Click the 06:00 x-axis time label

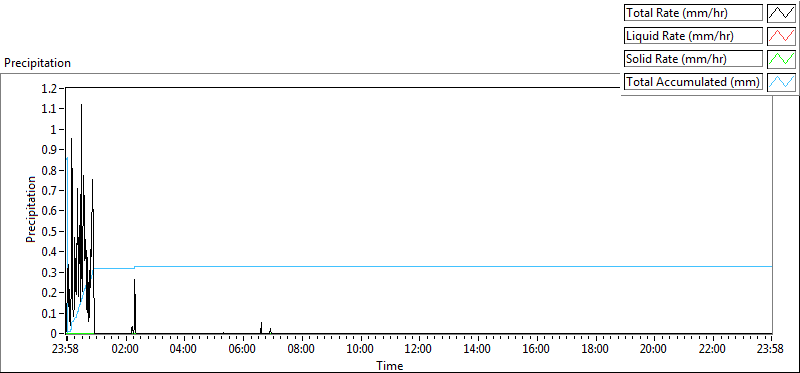[x=243, y=350]
